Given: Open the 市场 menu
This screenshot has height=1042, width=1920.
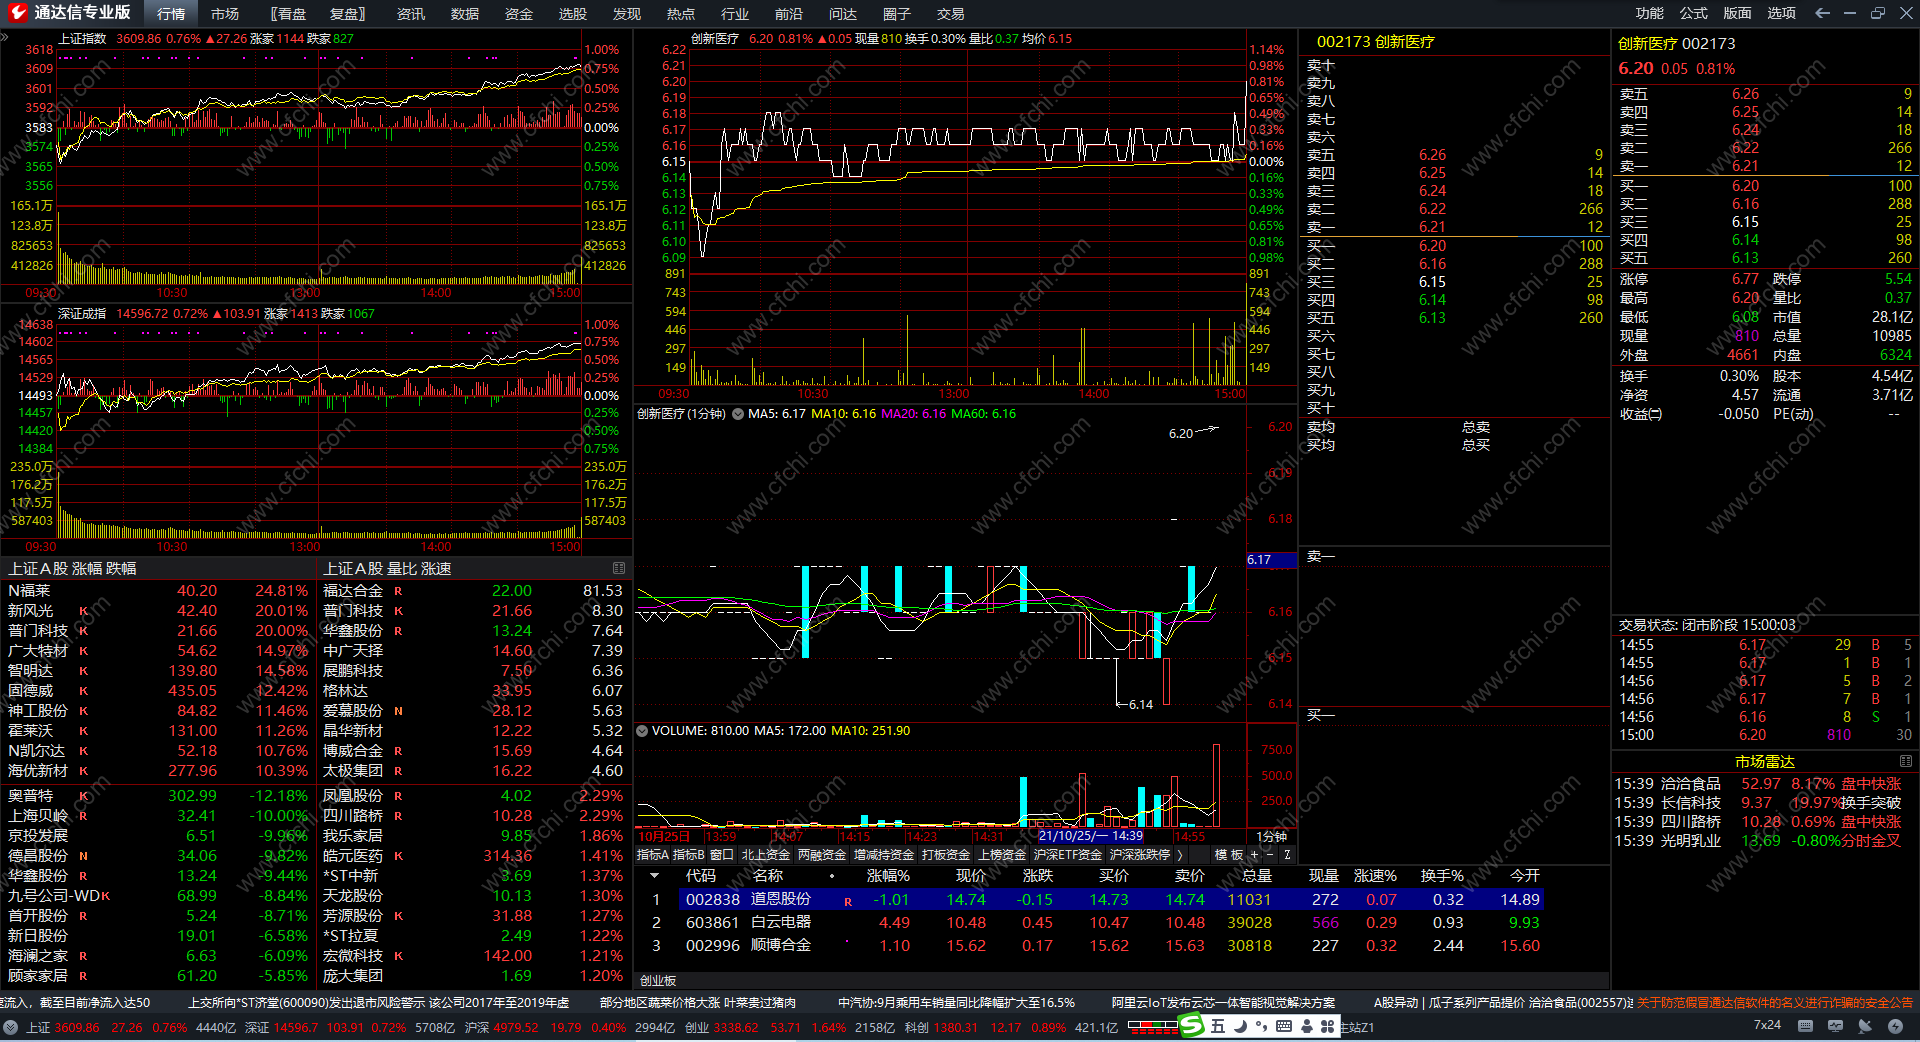Looking at the screenshot, I should click(x=225, y=14).
